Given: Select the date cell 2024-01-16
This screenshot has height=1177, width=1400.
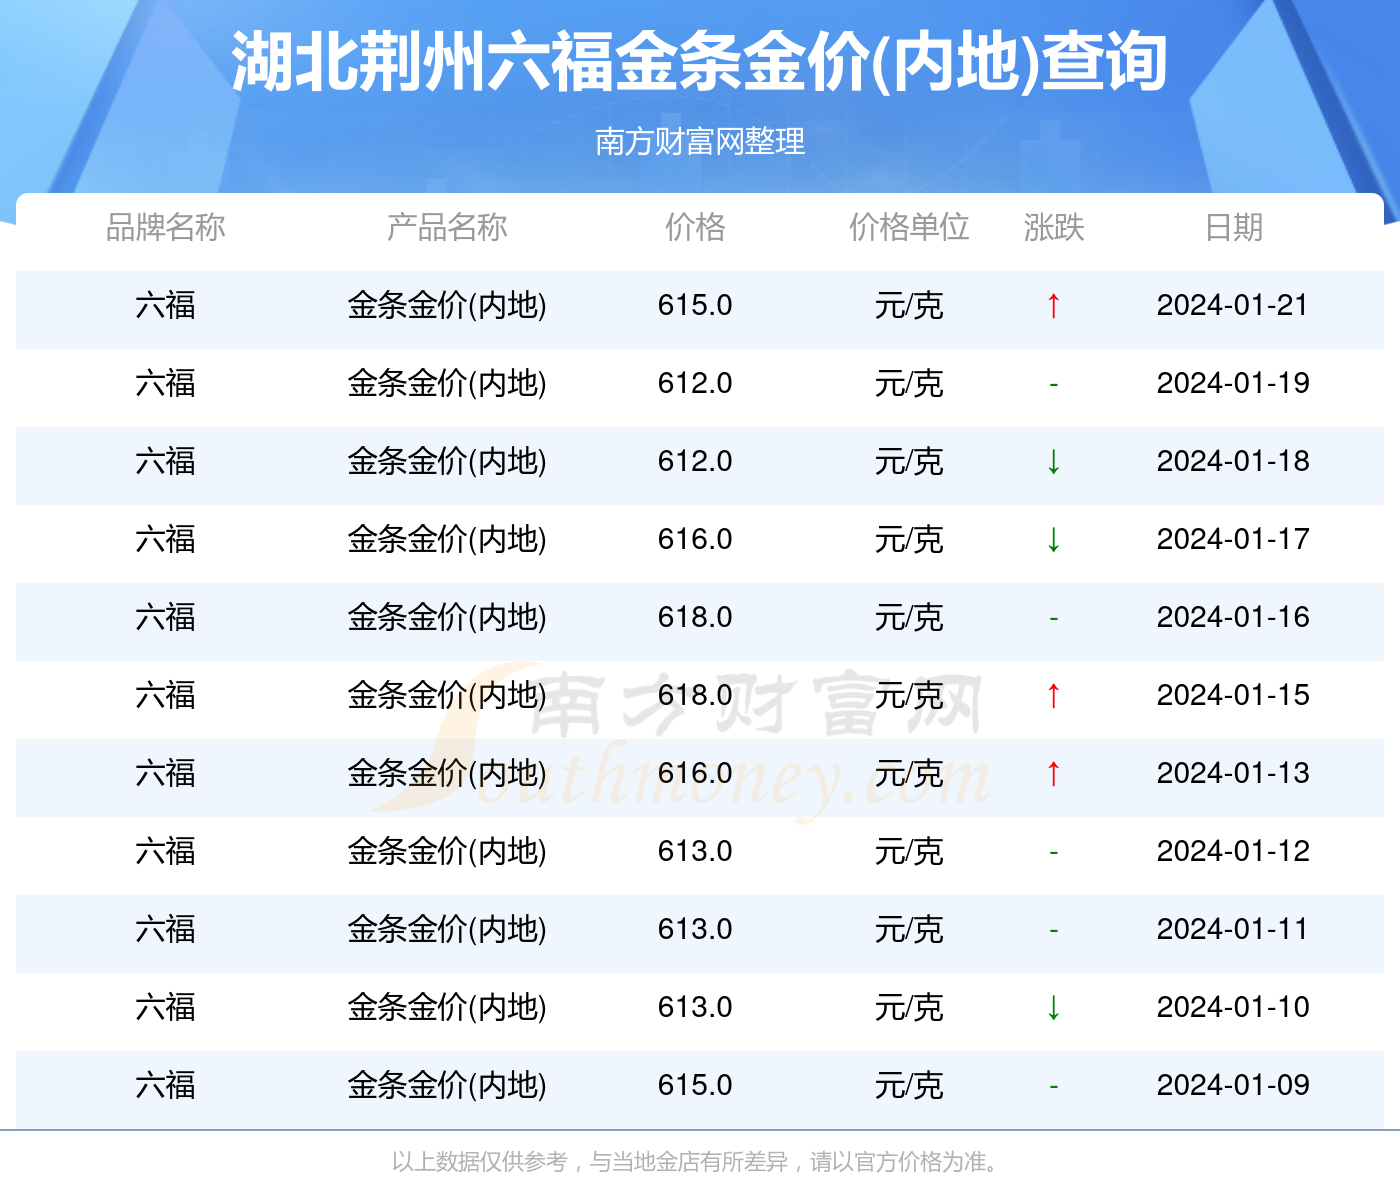Looking at the screenshot, I should pyautogui.click(x=1233, y=617).
